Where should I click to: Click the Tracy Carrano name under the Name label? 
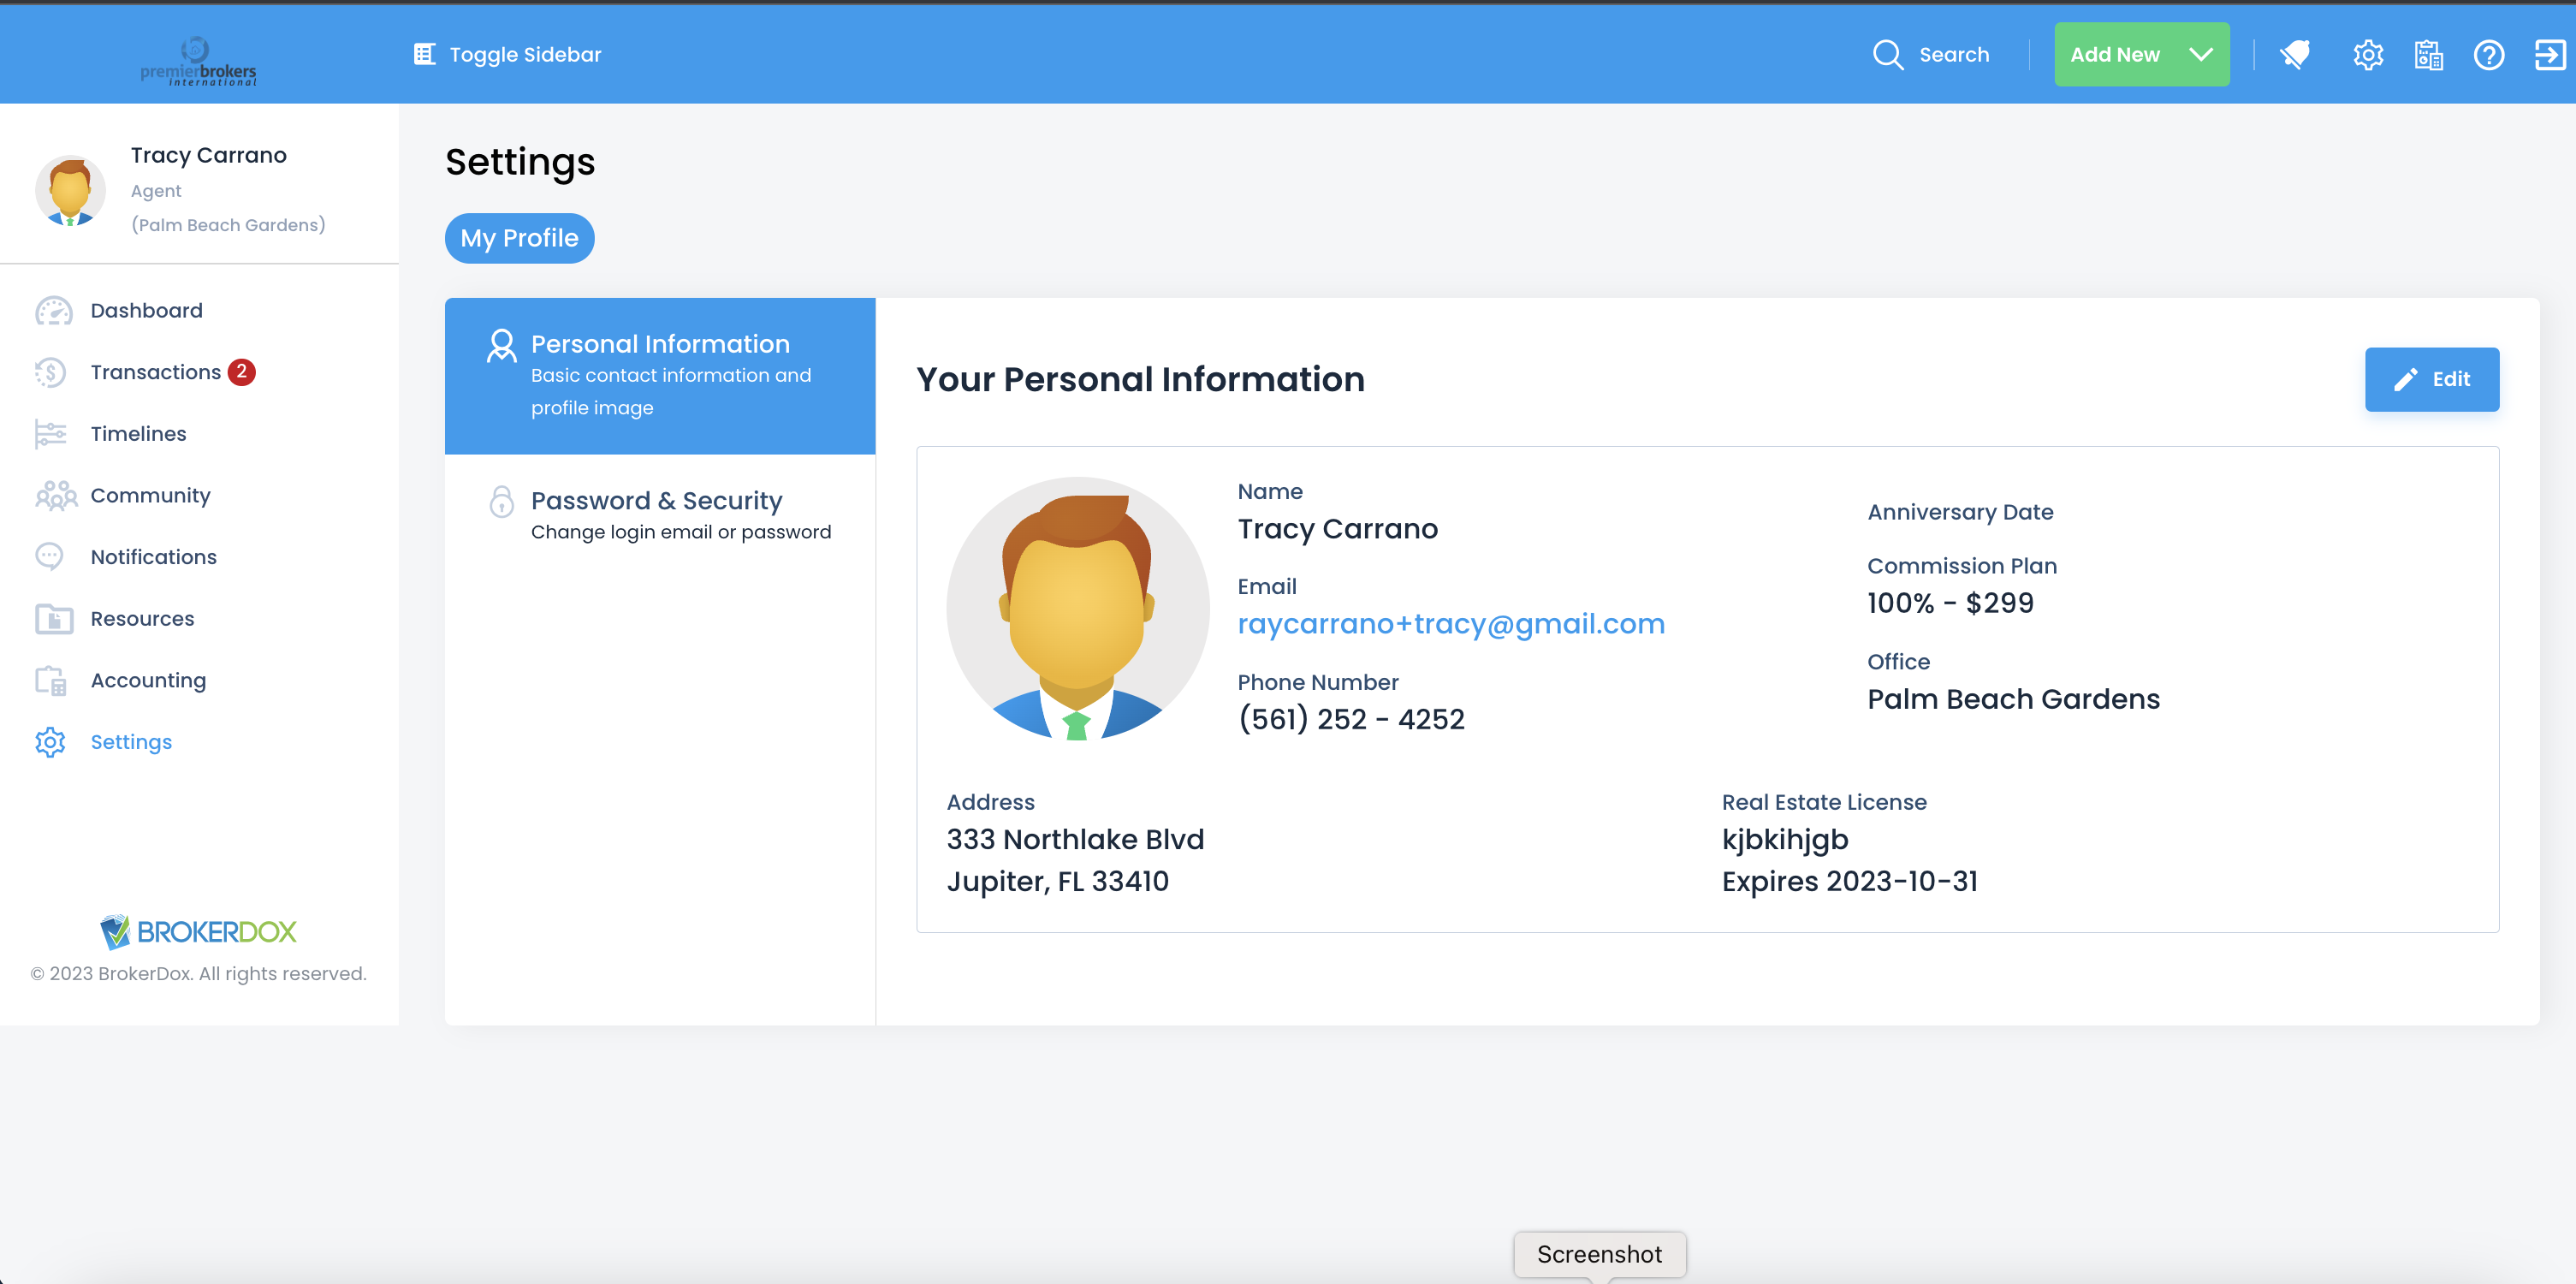point(1337,529)
